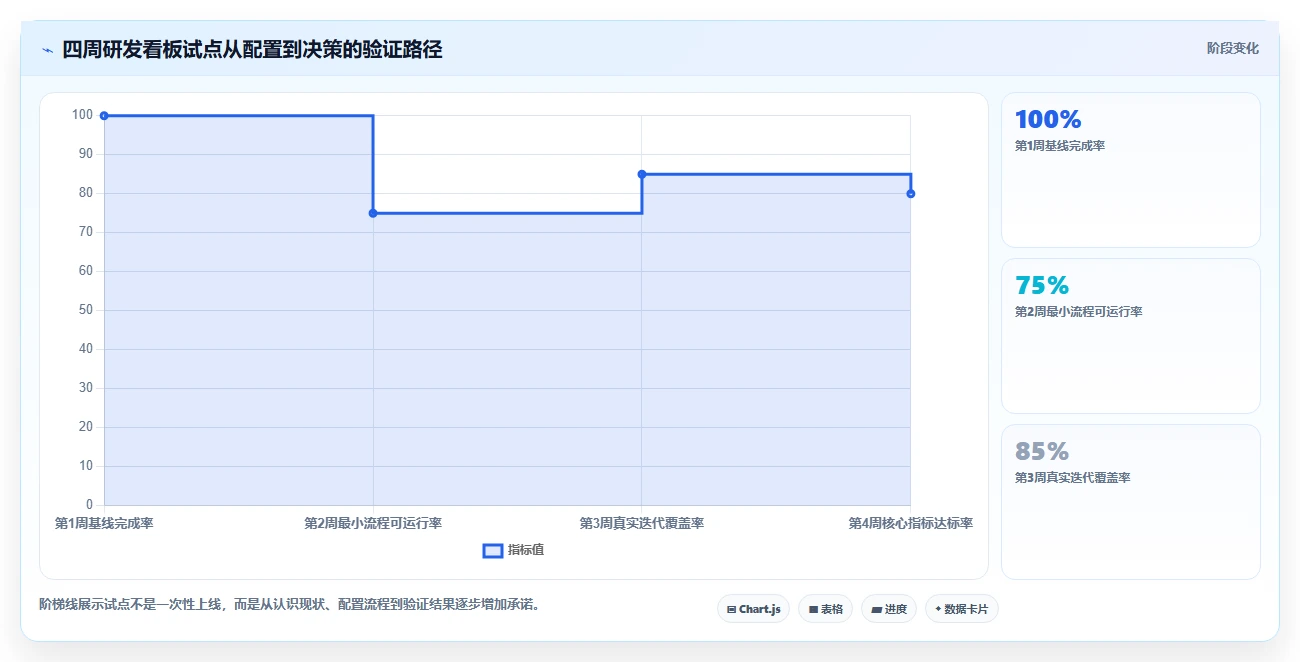Image resolution: width=1300 pixels, height=662 pixels.
Task: Click x-axis label 第2周最小流程可运行率
Action: coord(373,523)
